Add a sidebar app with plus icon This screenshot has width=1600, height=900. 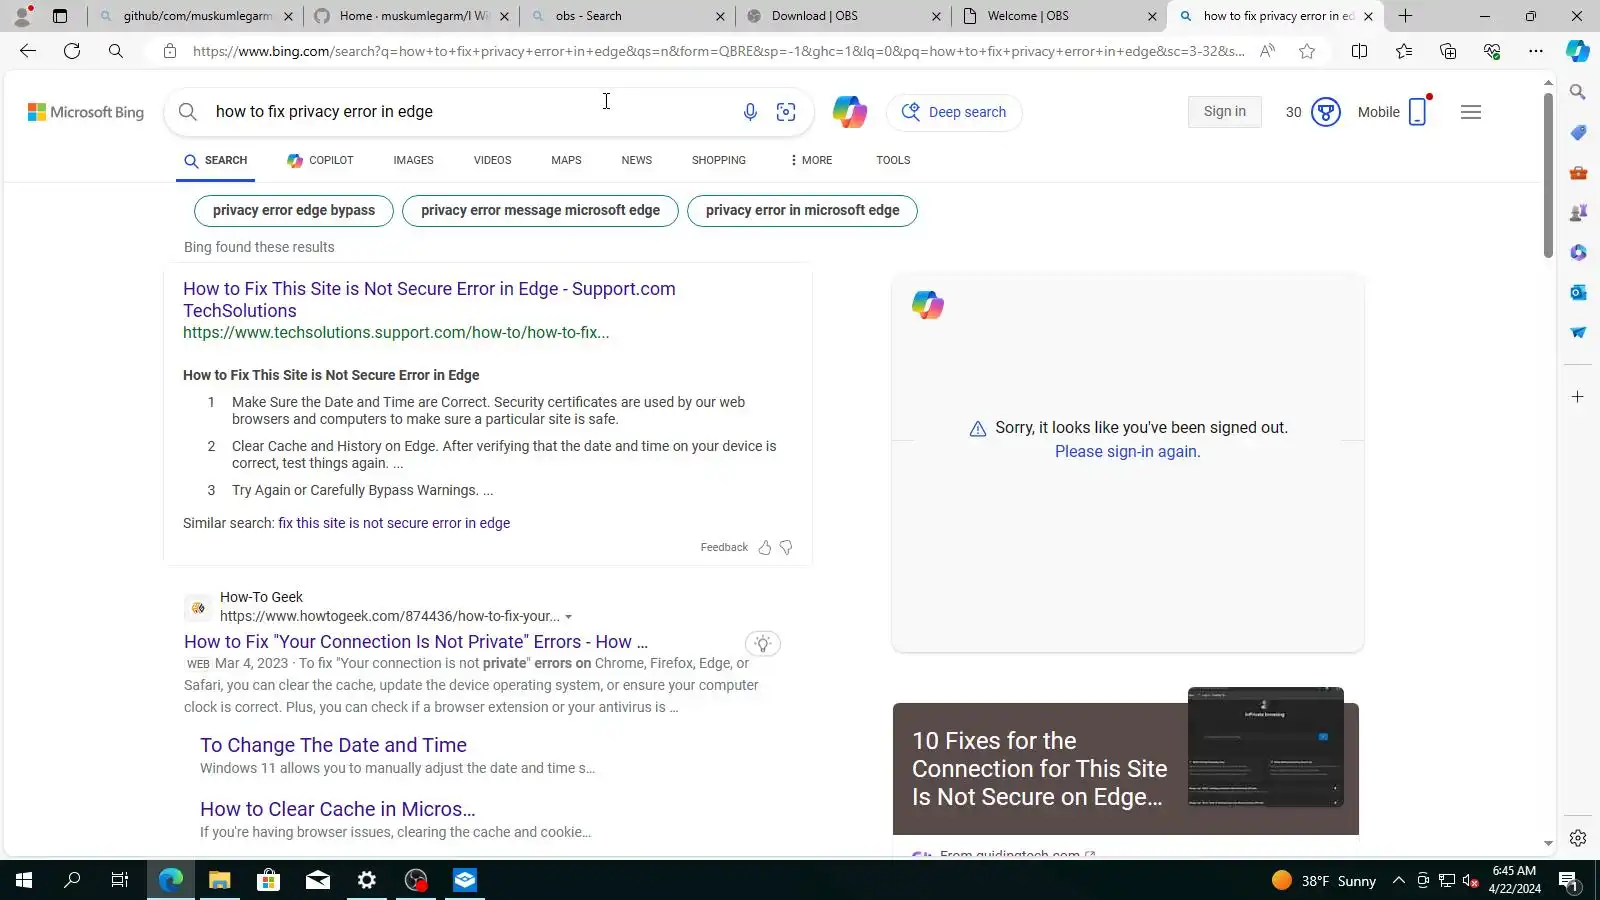[1578, 397]
